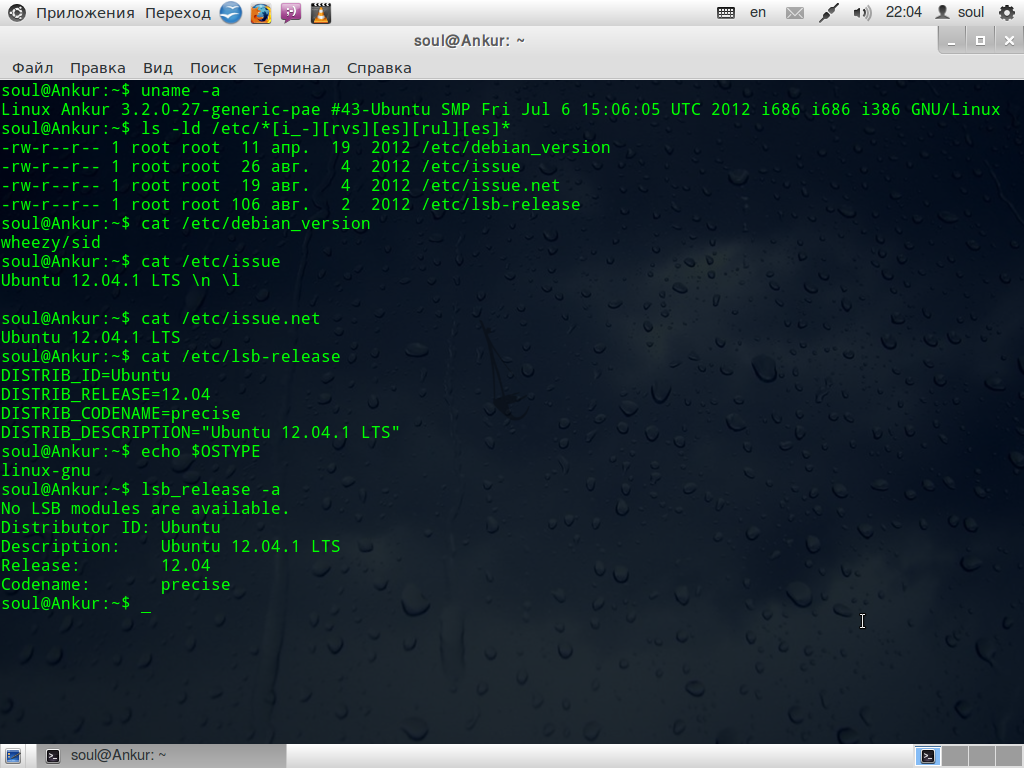
Task: Switch to the first workspace with terminal
Action: pos(927,756)
